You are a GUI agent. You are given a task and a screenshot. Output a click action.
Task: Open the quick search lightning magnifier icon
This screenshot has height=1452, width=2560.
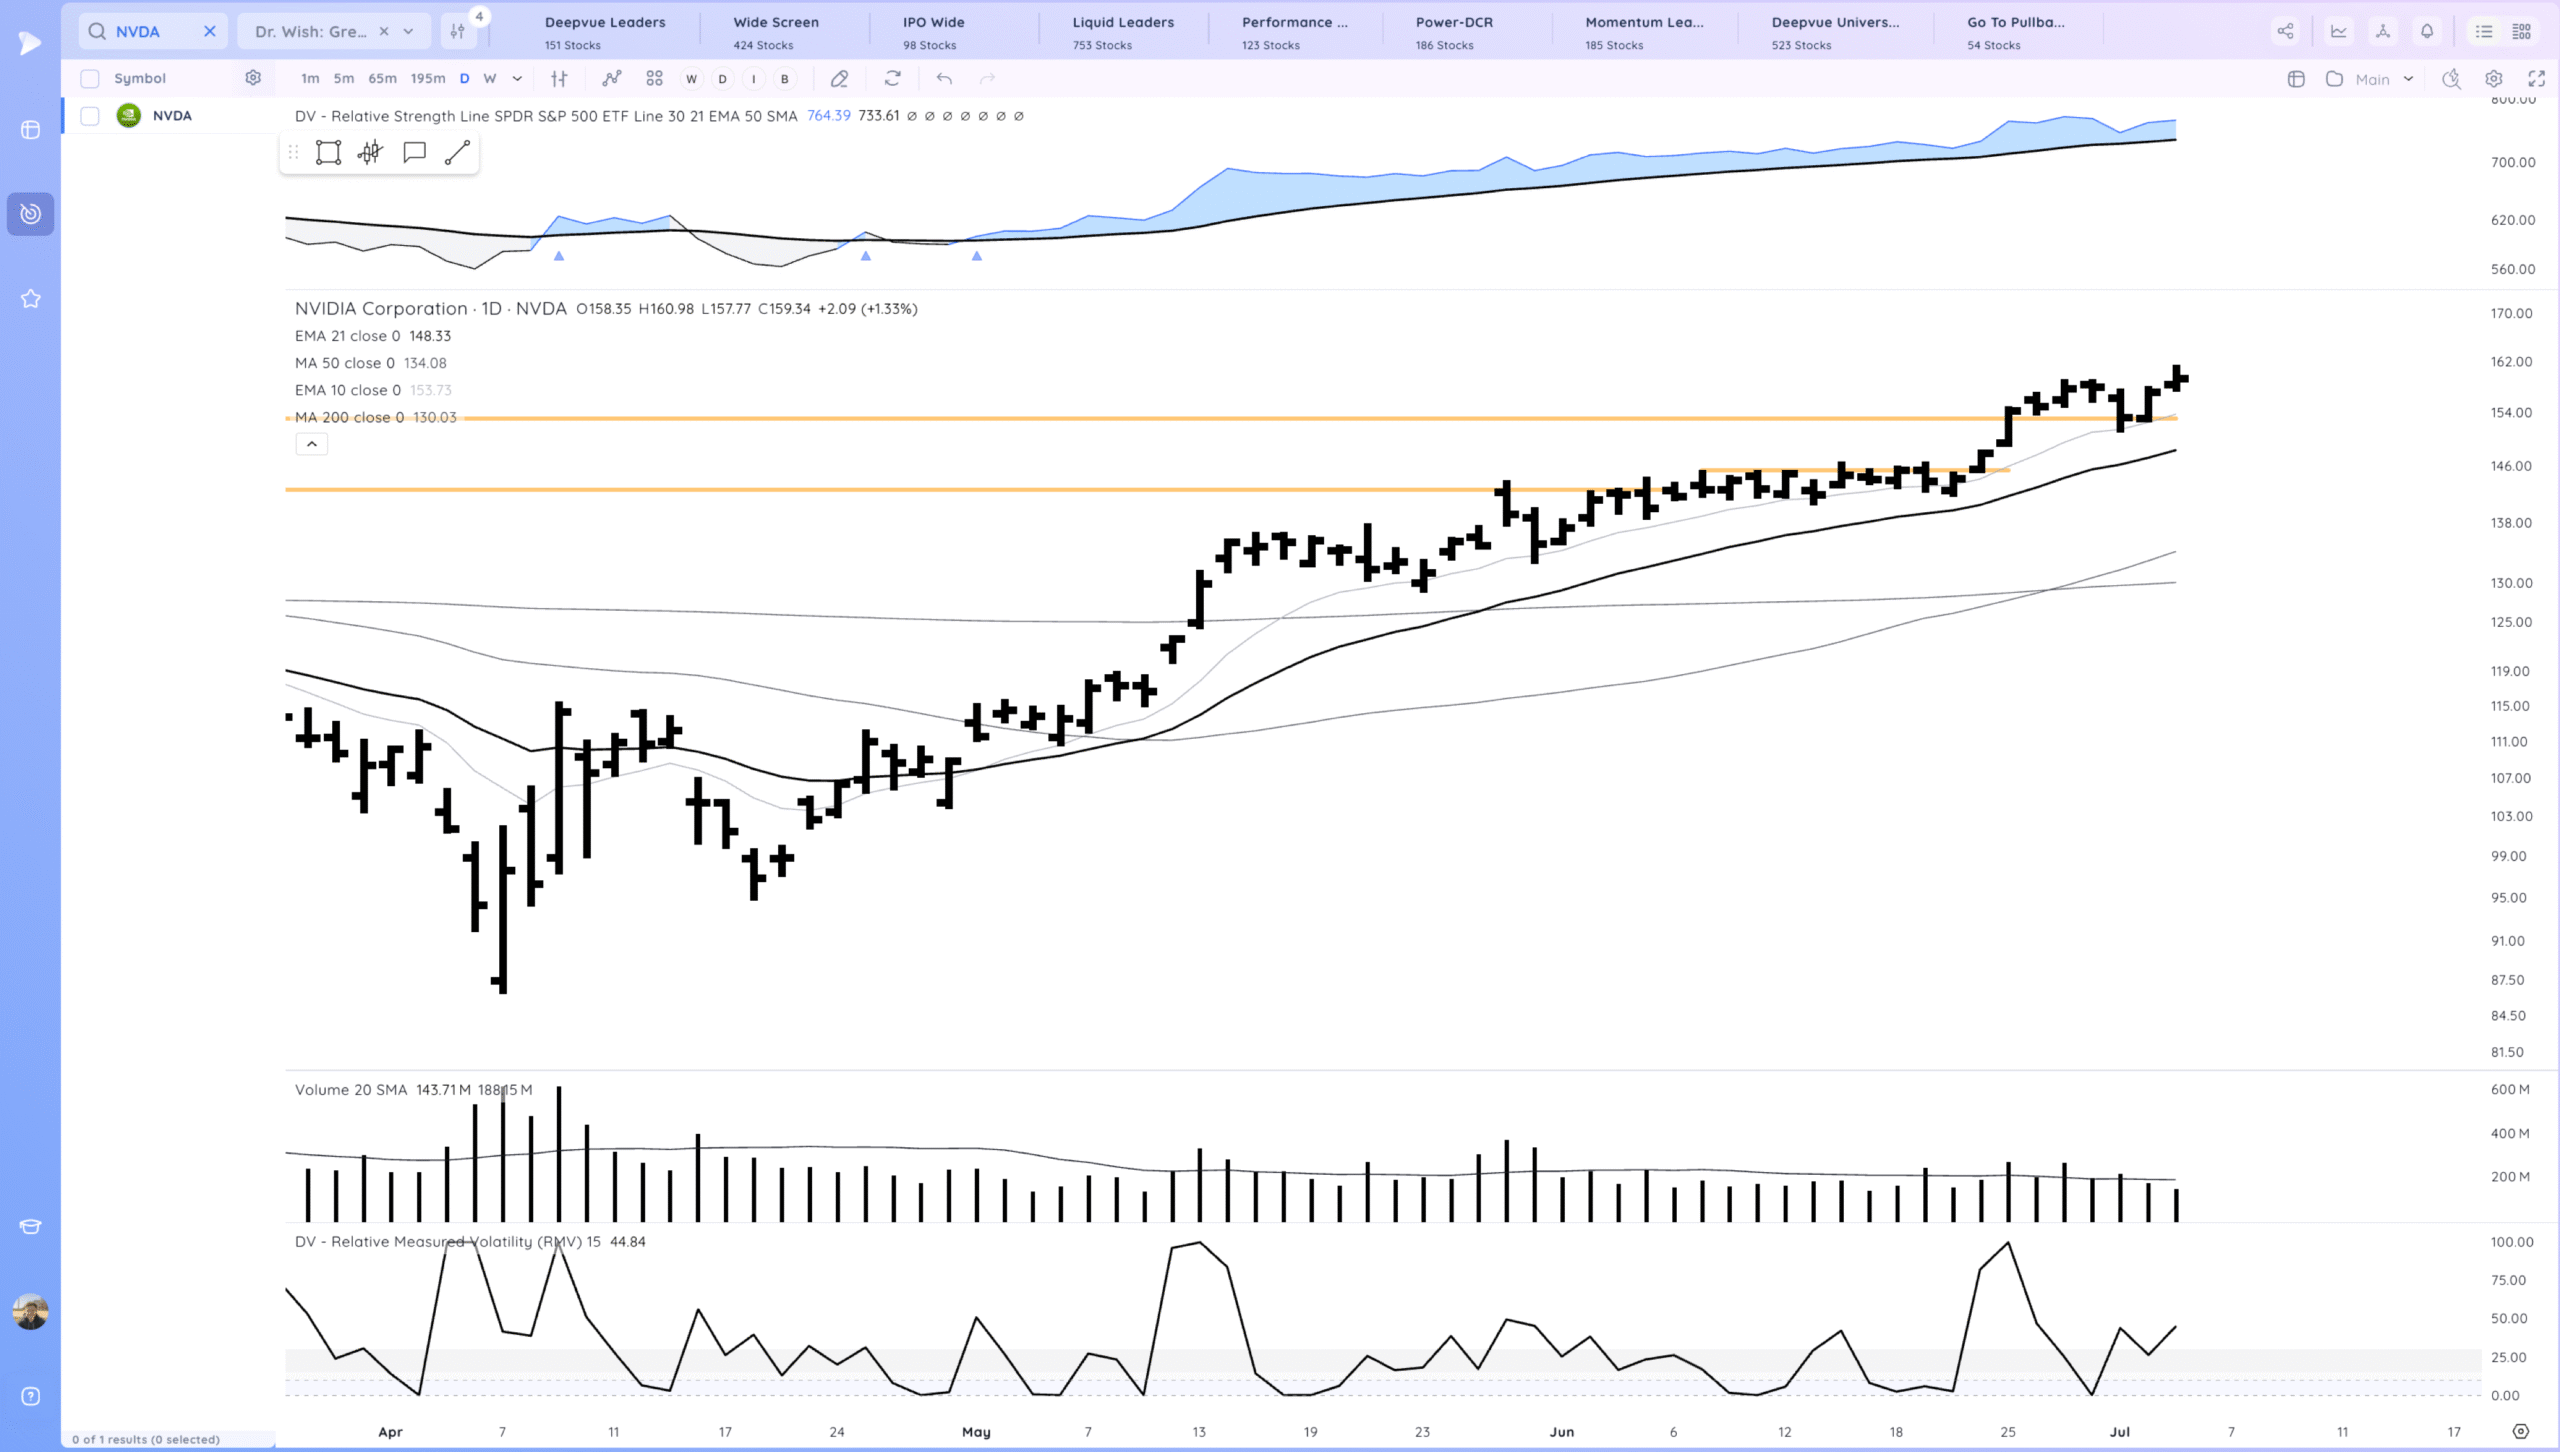(2451, 79)
